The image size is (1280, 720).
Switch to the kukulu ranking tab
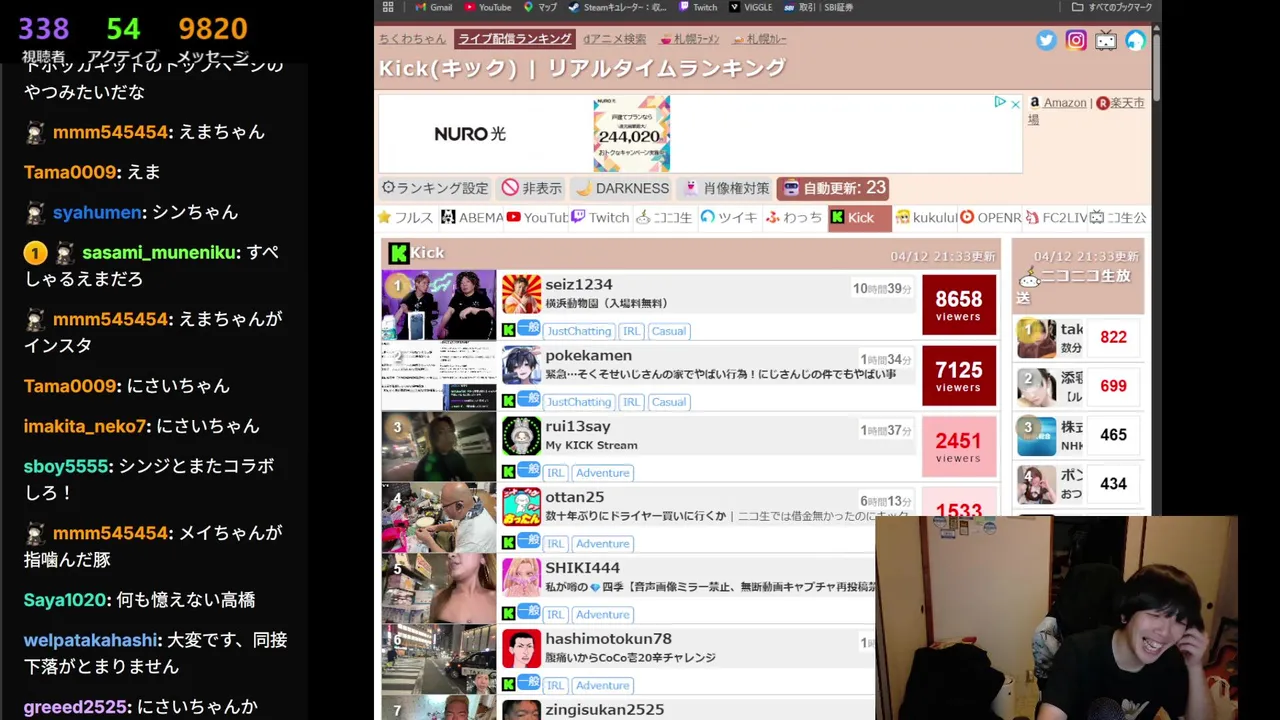[925, 217]
